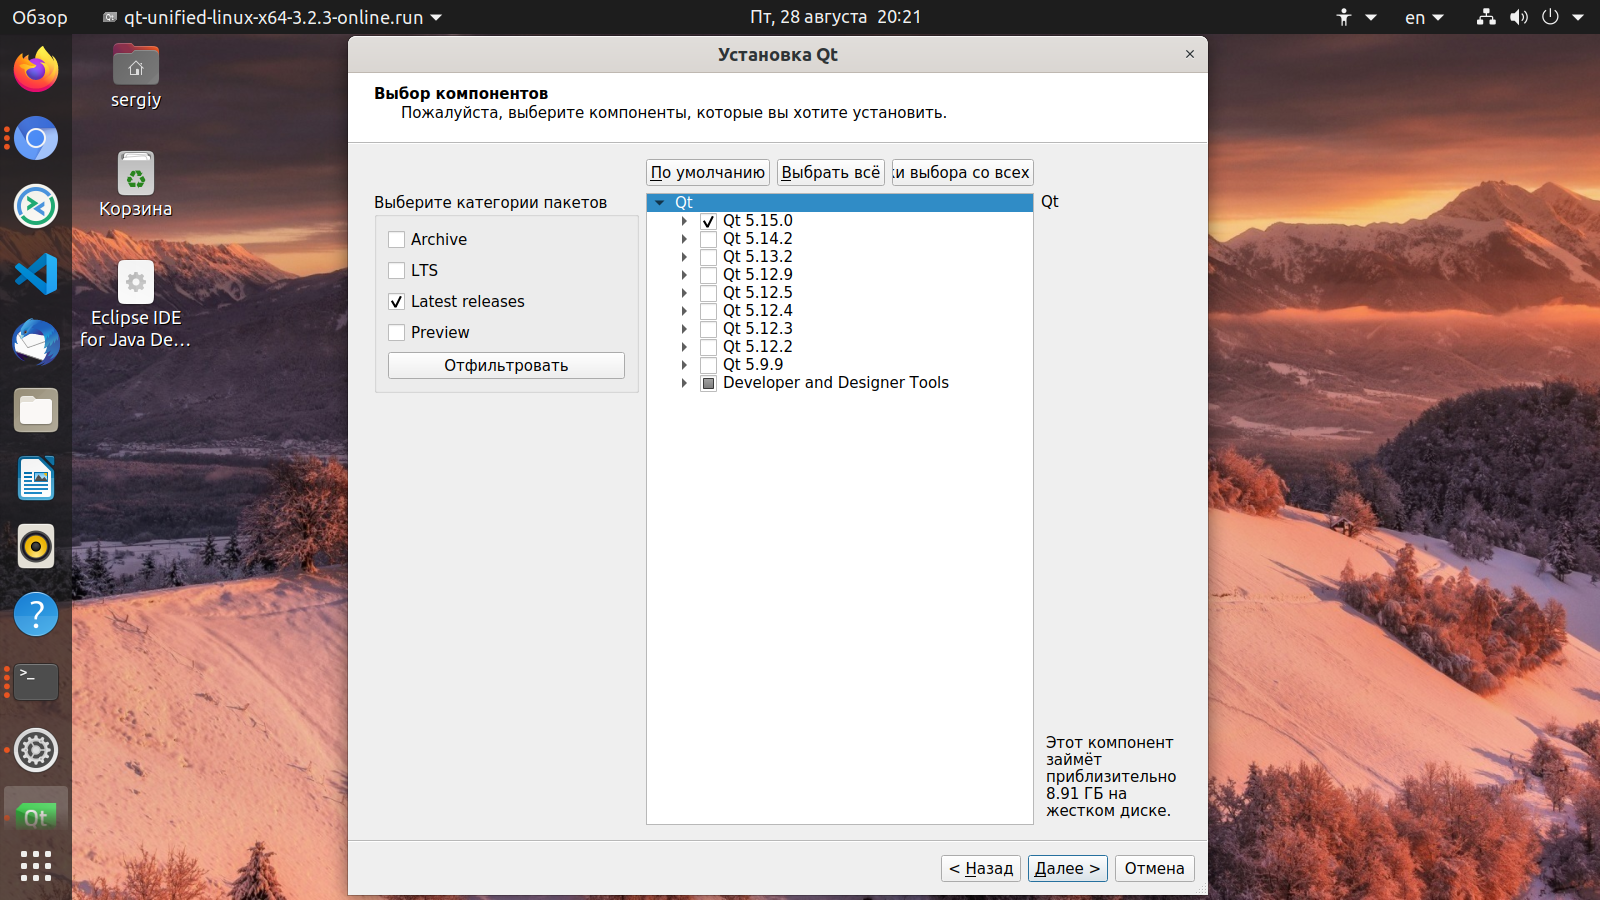Toggle Developer and Designer Tools checkbox
Image resolution: width=1600 pixels, height=900 pixels.
click(708, 383)
